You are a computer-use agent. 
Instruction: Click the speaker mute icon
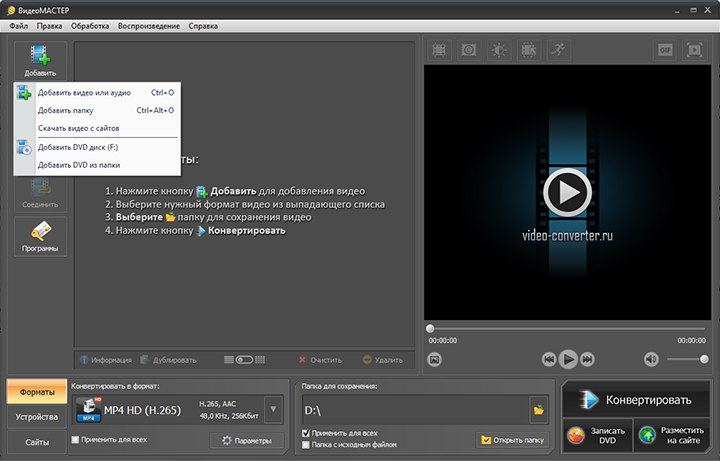point(651,359)
